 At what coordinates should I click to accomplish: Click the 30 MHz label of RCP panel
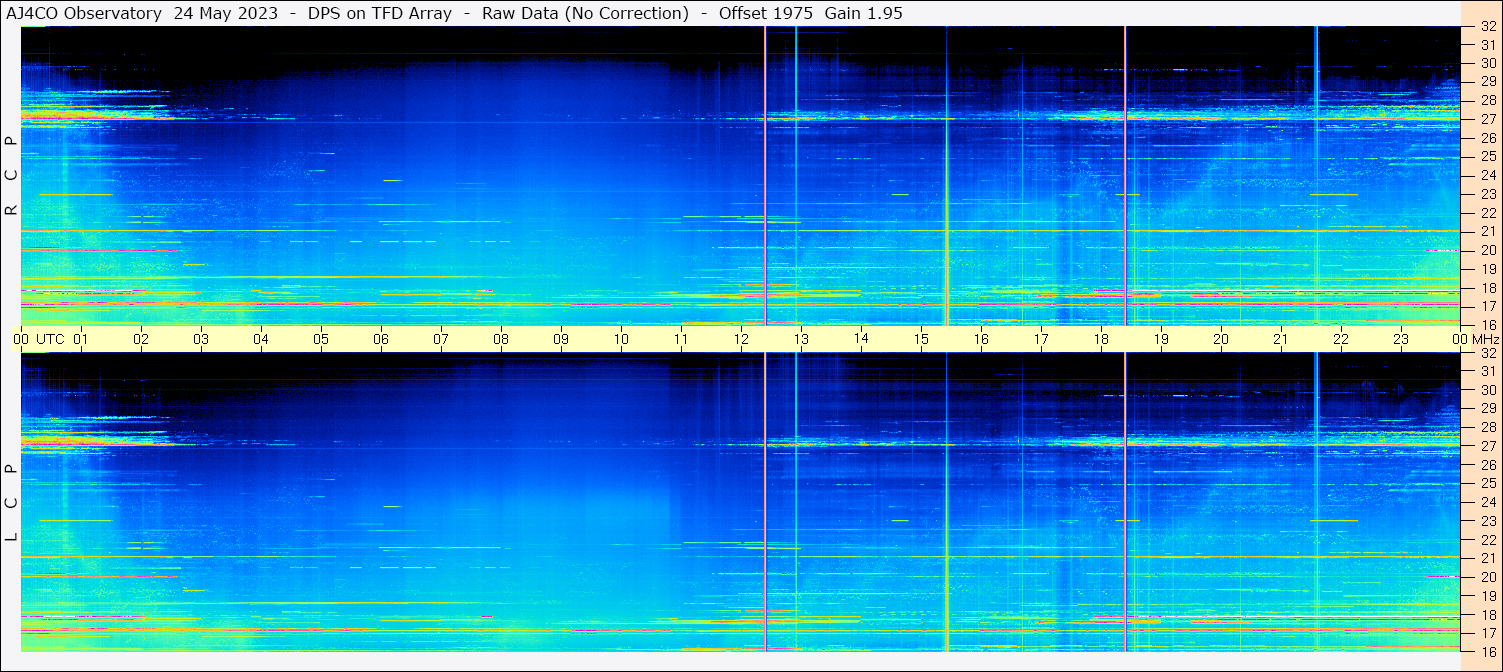1487,64
